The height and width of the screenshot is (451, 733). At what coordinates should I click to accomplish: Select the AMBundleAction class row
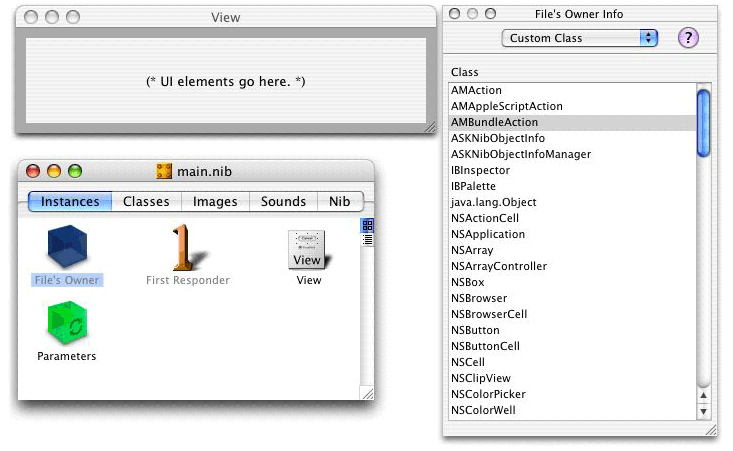572,122
